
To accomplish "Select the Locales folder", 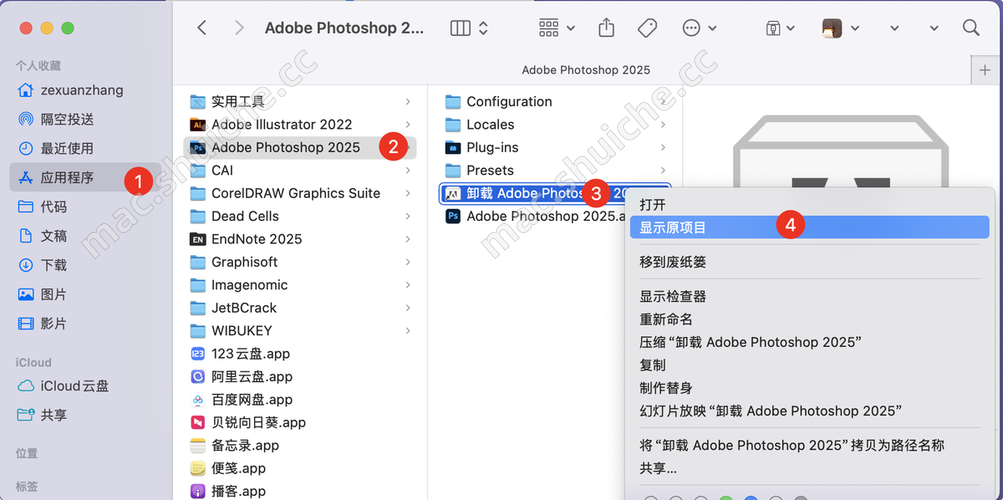I will (x=555, y=125).
